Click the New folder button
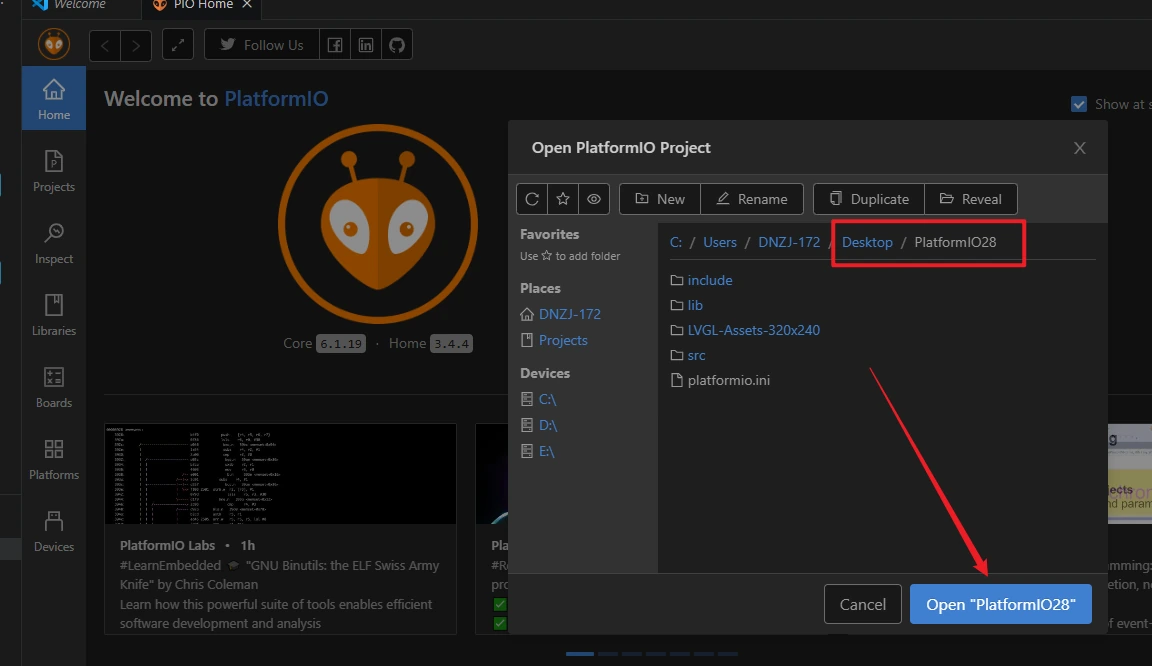This screenshot has height=666, width=1152. pyautogui.click(x=660, y=199)
